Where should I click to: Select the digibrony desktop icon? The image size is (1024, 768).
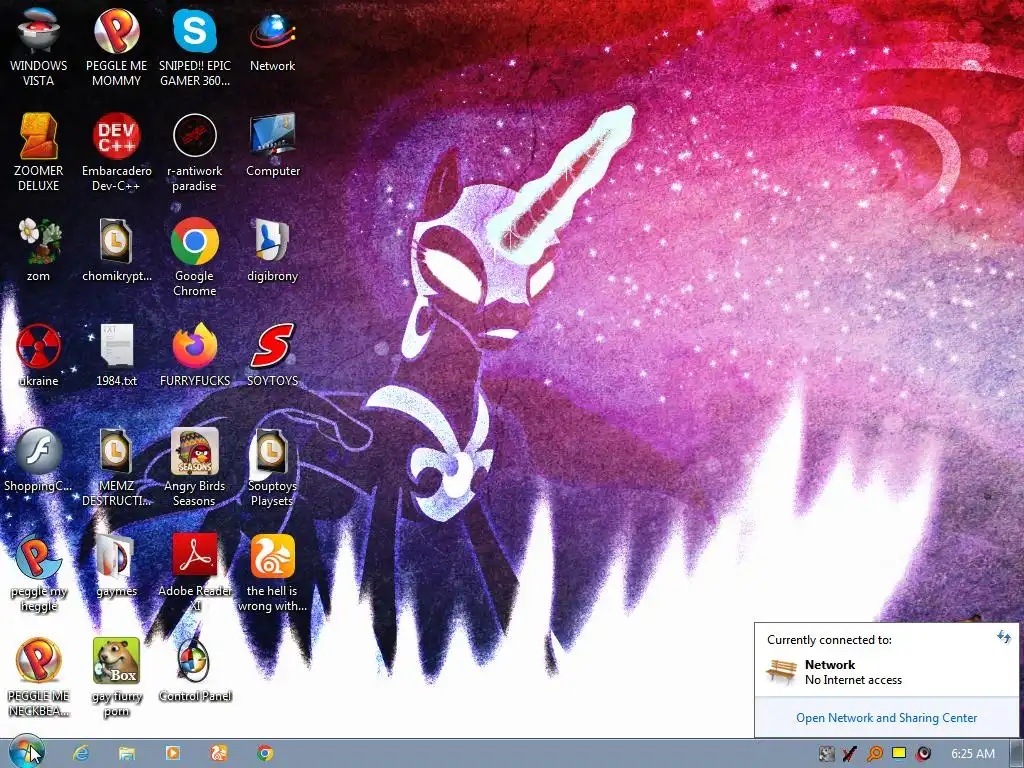(272, 249)
